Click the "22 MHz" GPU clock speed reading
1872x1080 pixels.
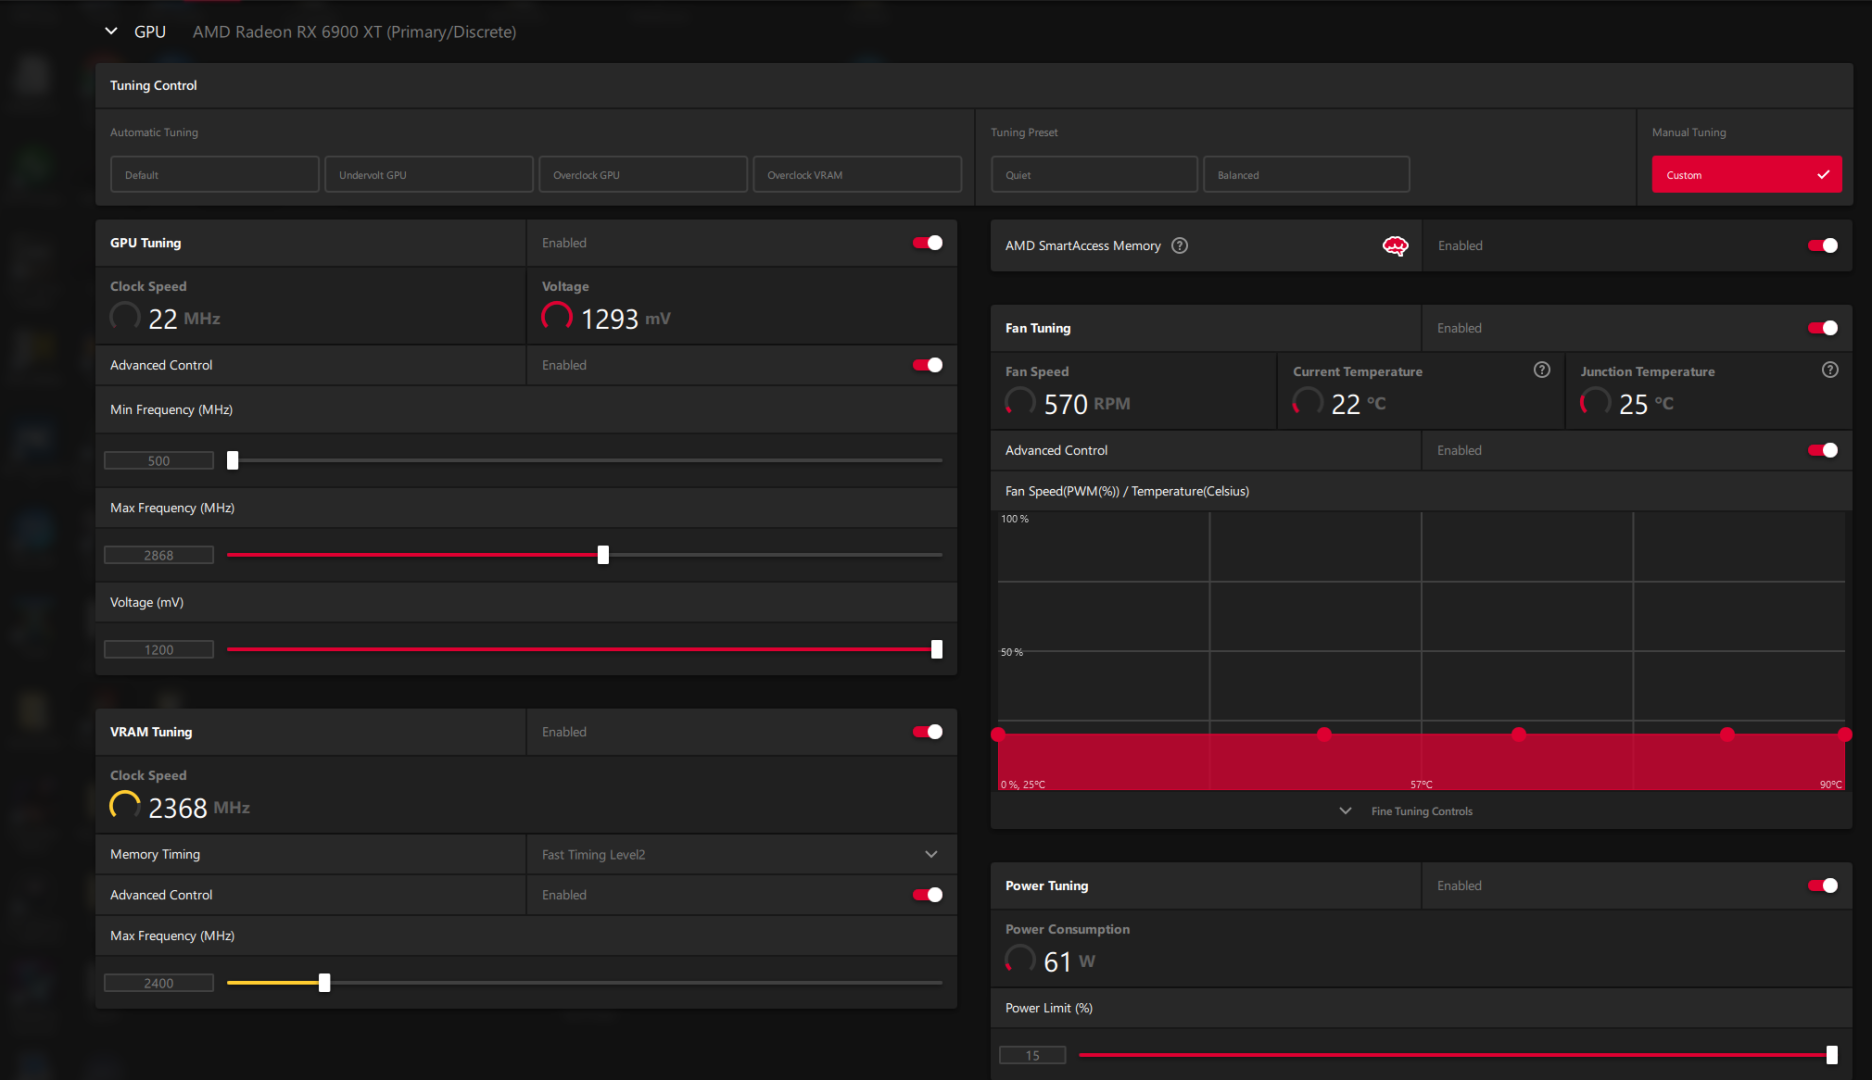(184, 319)
